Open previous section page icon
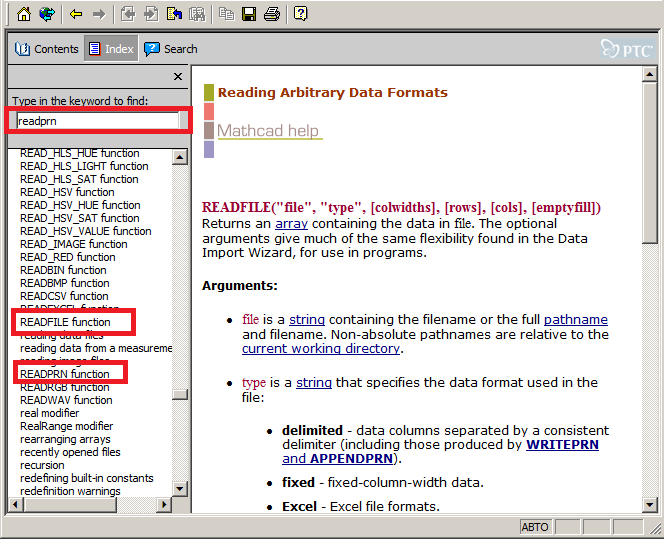The height and width of the screenshot is (539, 664). pos(128,14)
